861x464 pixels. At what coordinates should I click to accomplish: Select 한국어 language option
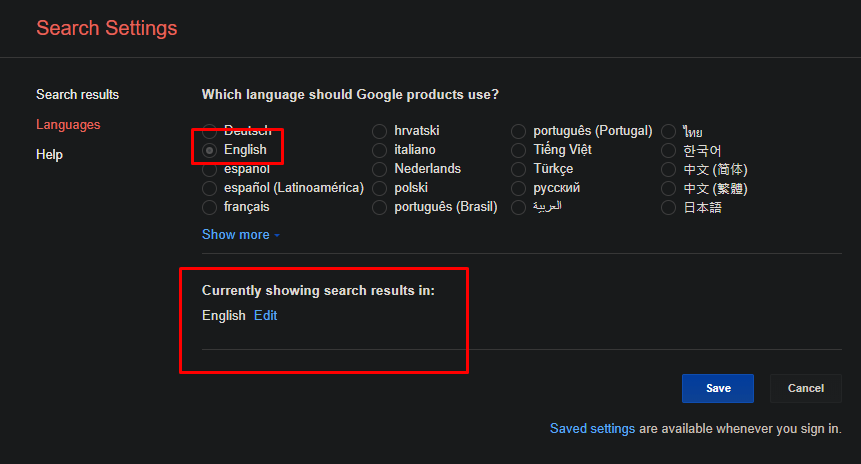[x=669, y=150]
